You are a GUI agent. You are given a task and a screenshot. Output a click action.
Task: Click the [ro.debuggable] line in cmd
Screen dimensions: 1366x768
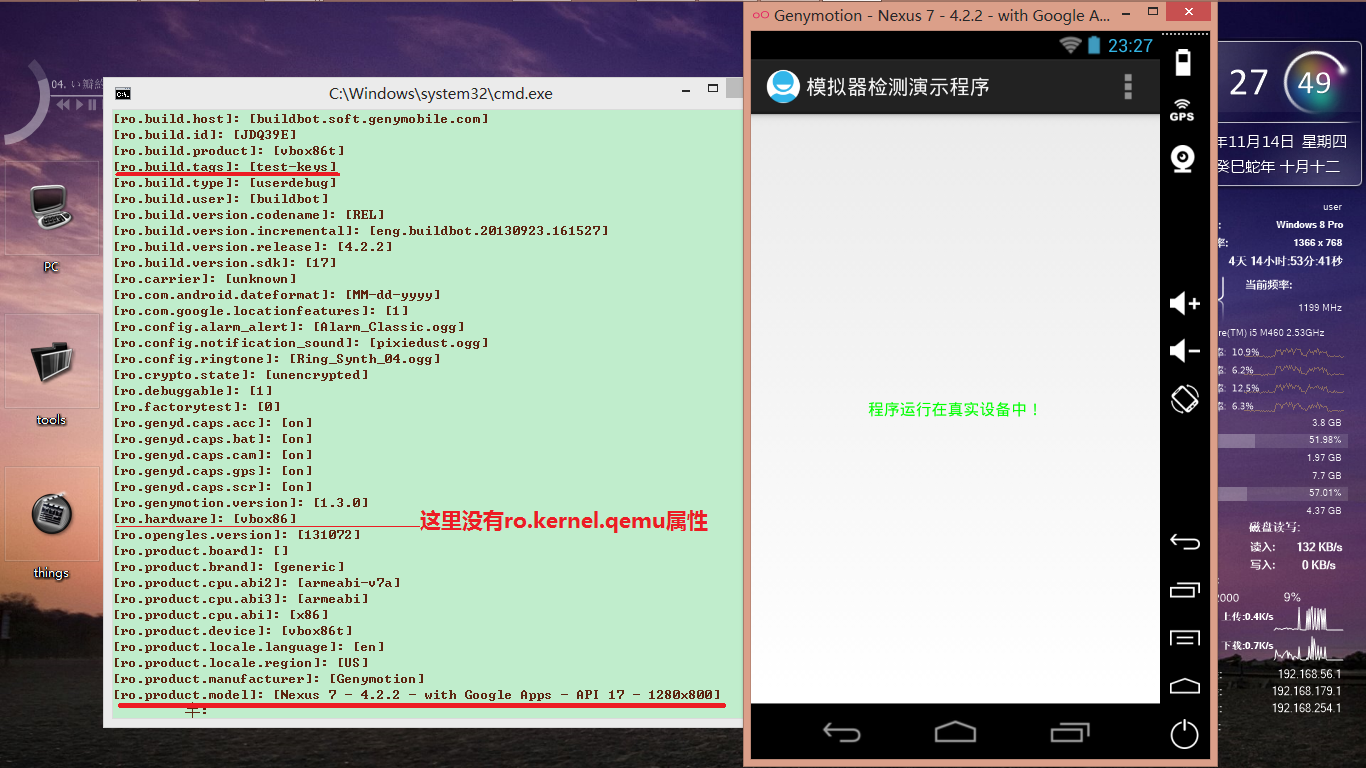point(193,391)
